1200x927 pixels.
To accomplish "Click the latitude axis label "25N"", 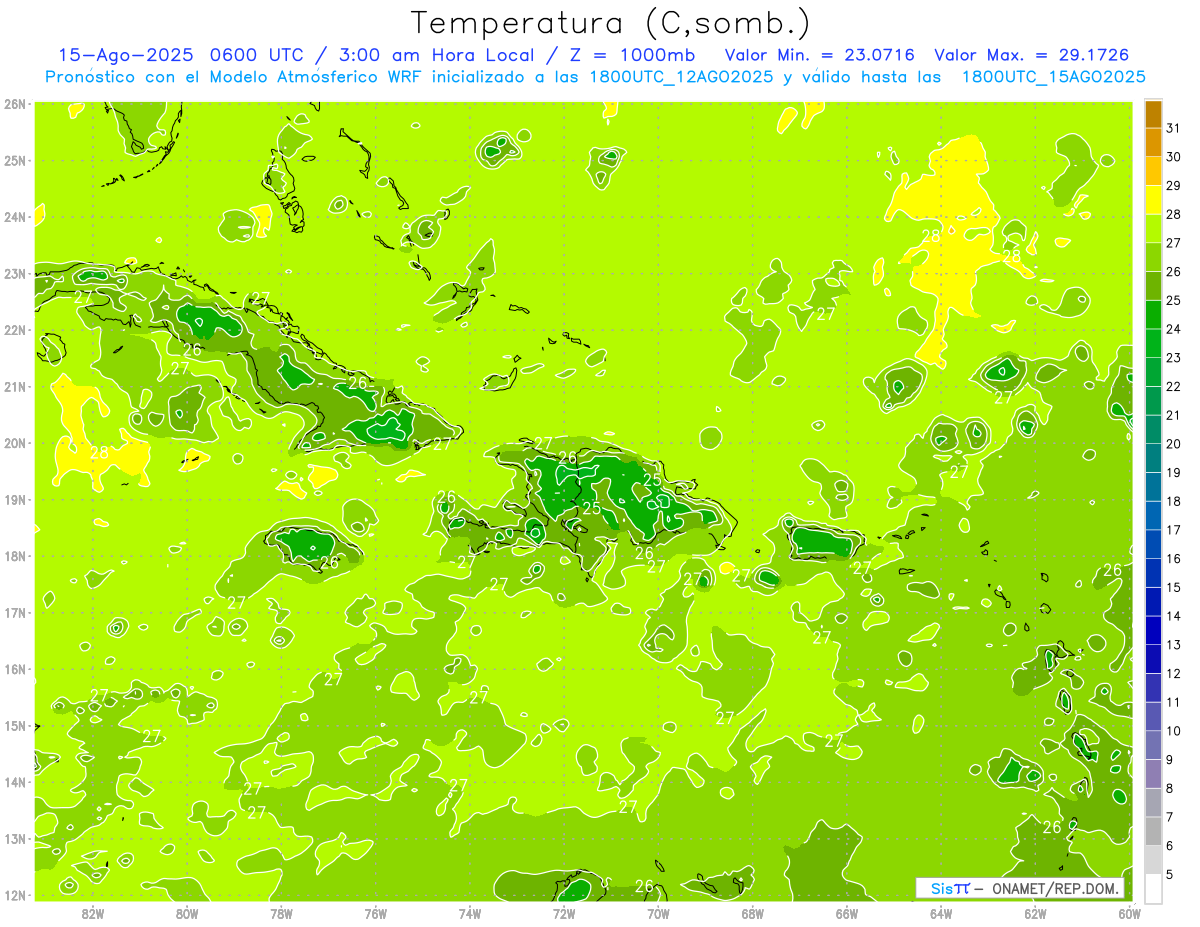I will [15, 161].
